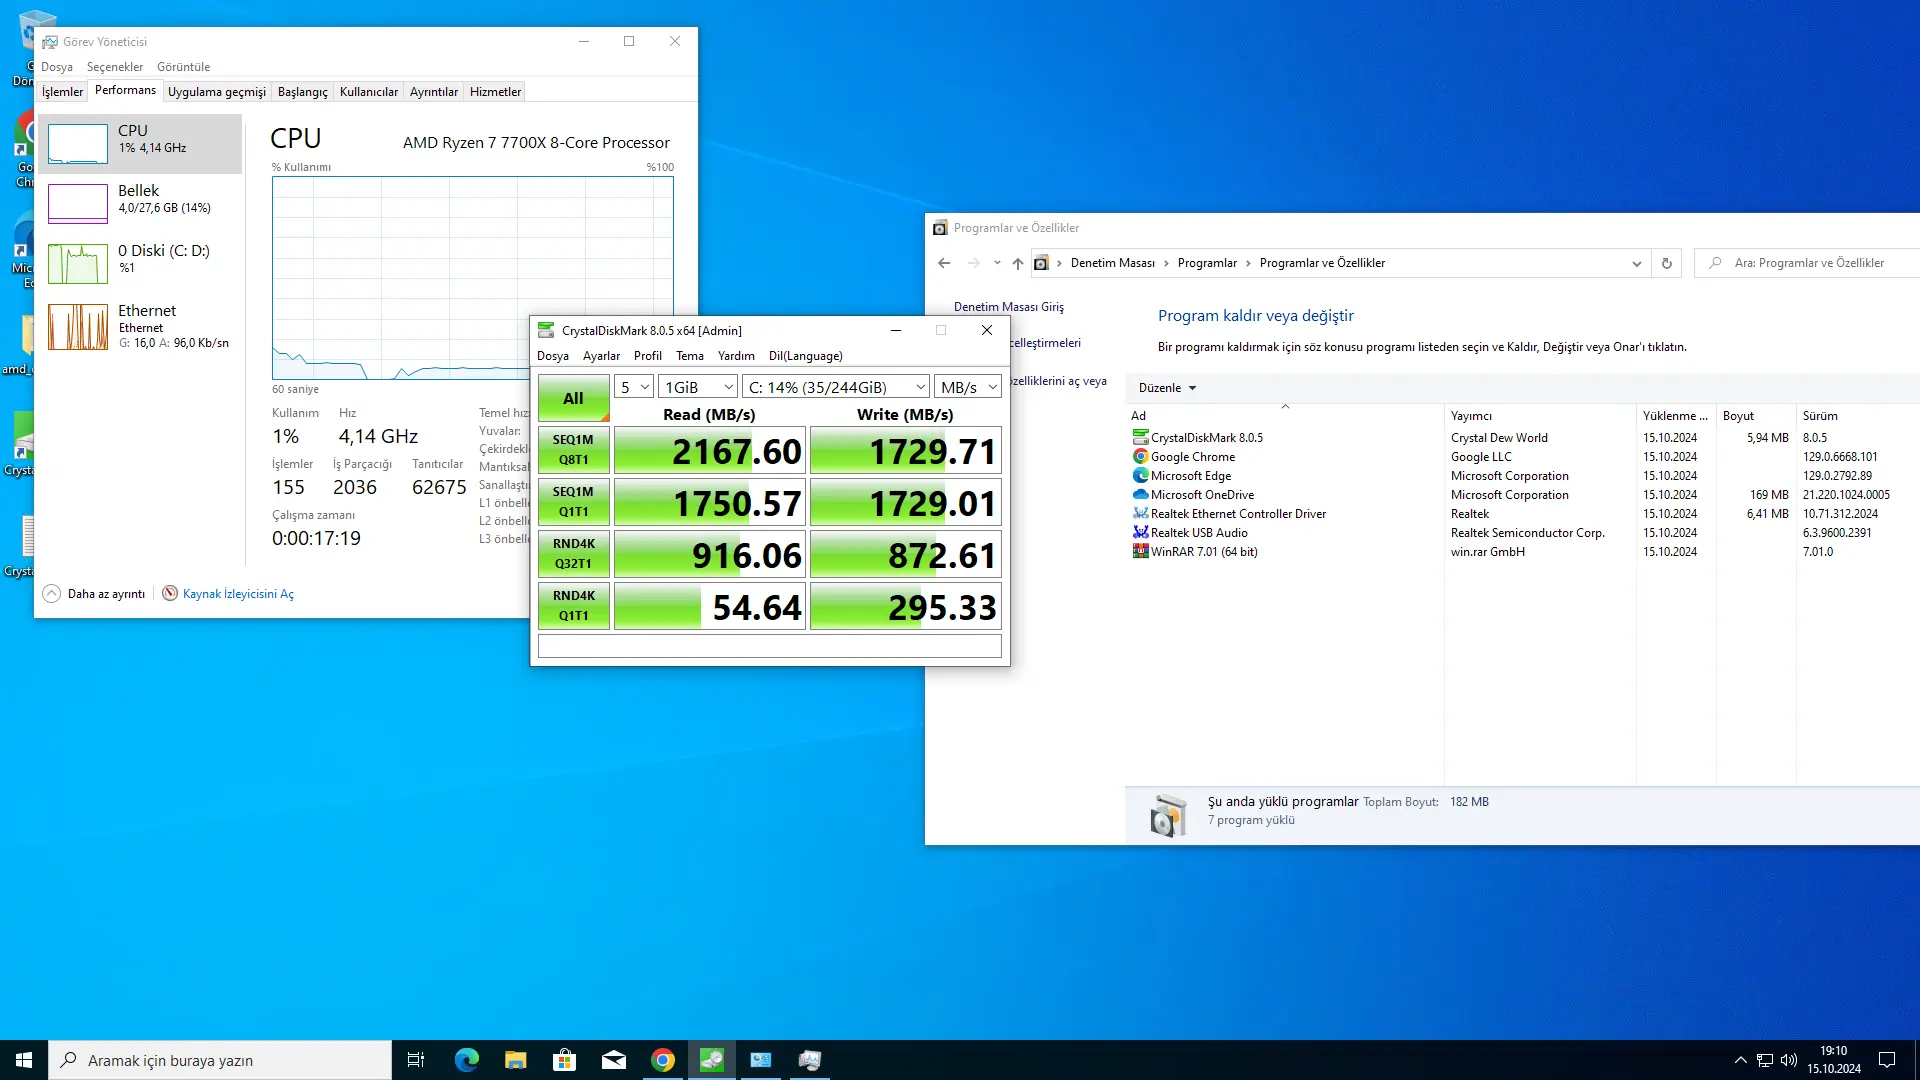Open the notification center icon
This screenshot has height=1080, width=1920.
pos(1887,1060)
